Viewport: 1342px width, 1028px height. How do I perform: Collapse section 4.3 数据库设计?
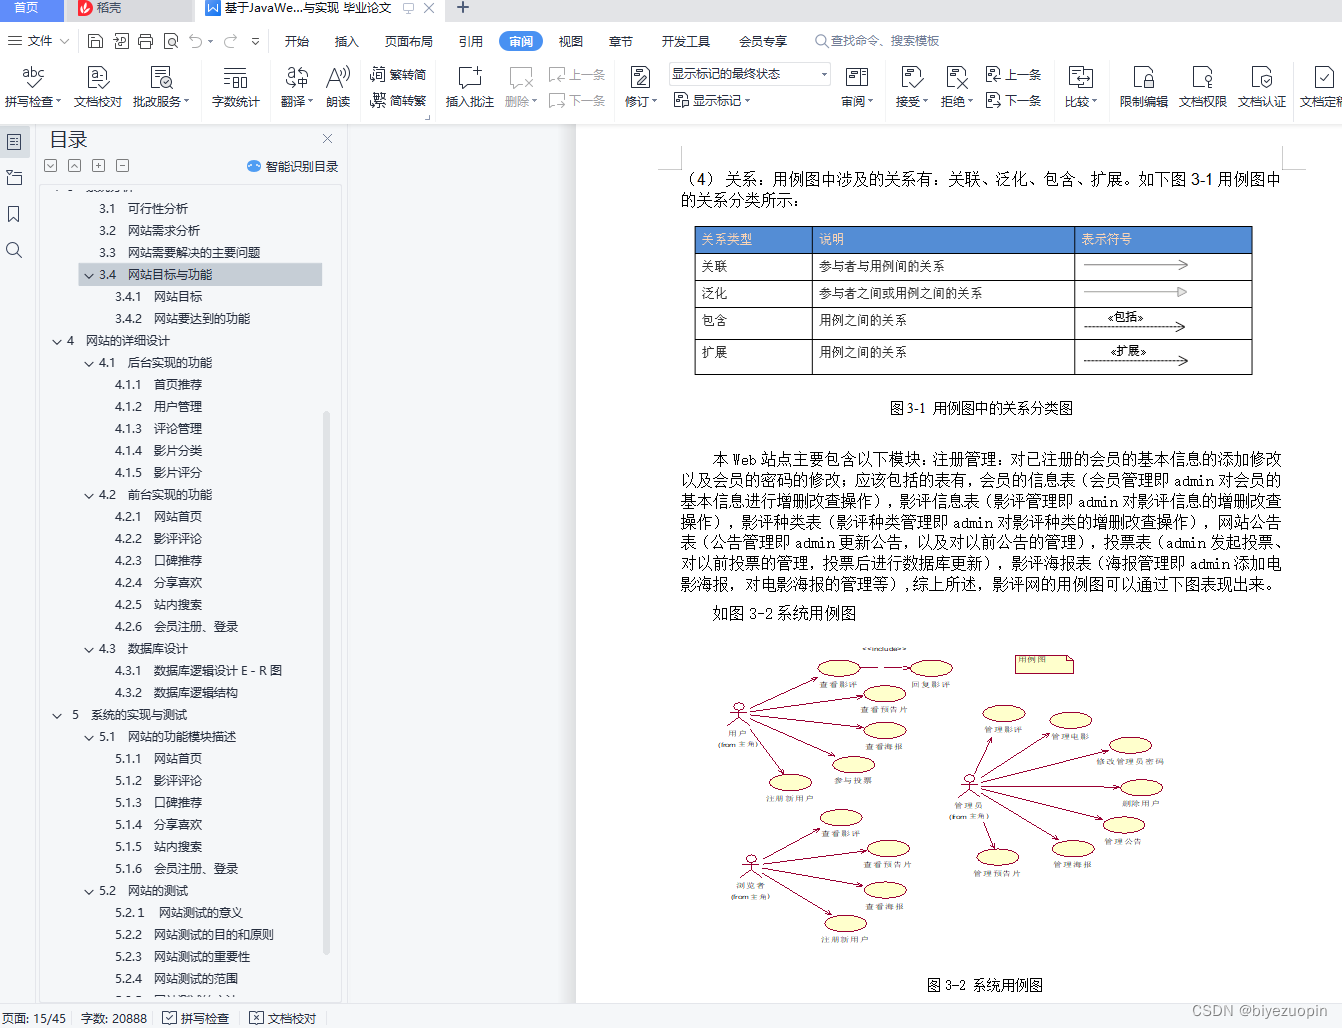[89, 649]
